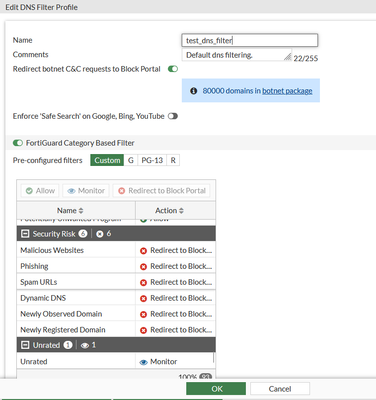Click the Security Risk count badge

pos(83,234)
